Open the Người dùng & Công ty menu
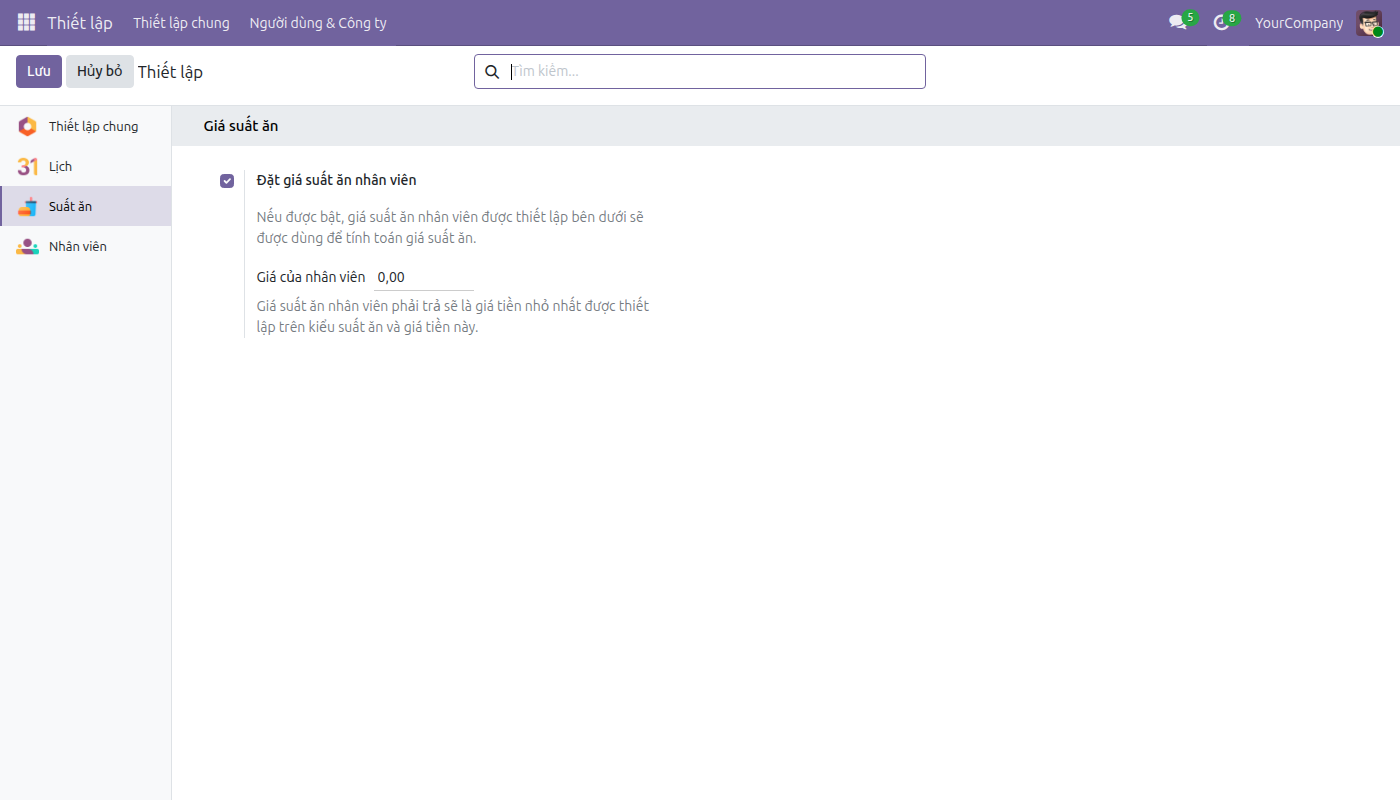The image size is (1400, 800). click(x=318, y=23)
